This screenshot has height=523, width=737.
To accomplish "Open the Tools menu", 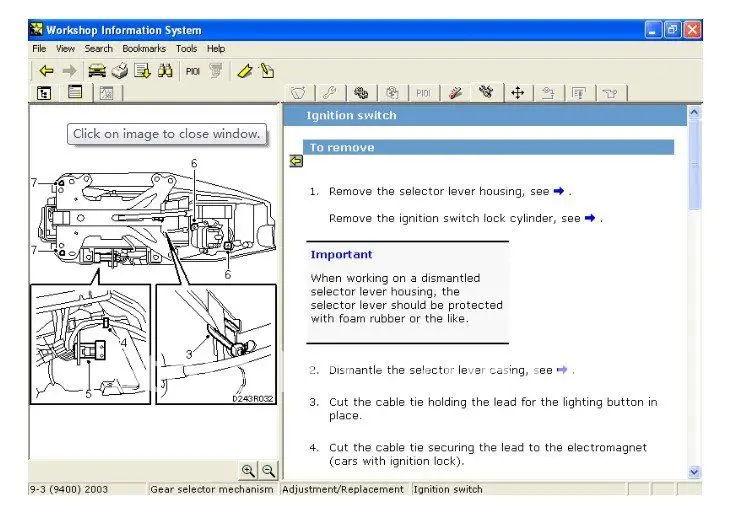I will (187, 48).
